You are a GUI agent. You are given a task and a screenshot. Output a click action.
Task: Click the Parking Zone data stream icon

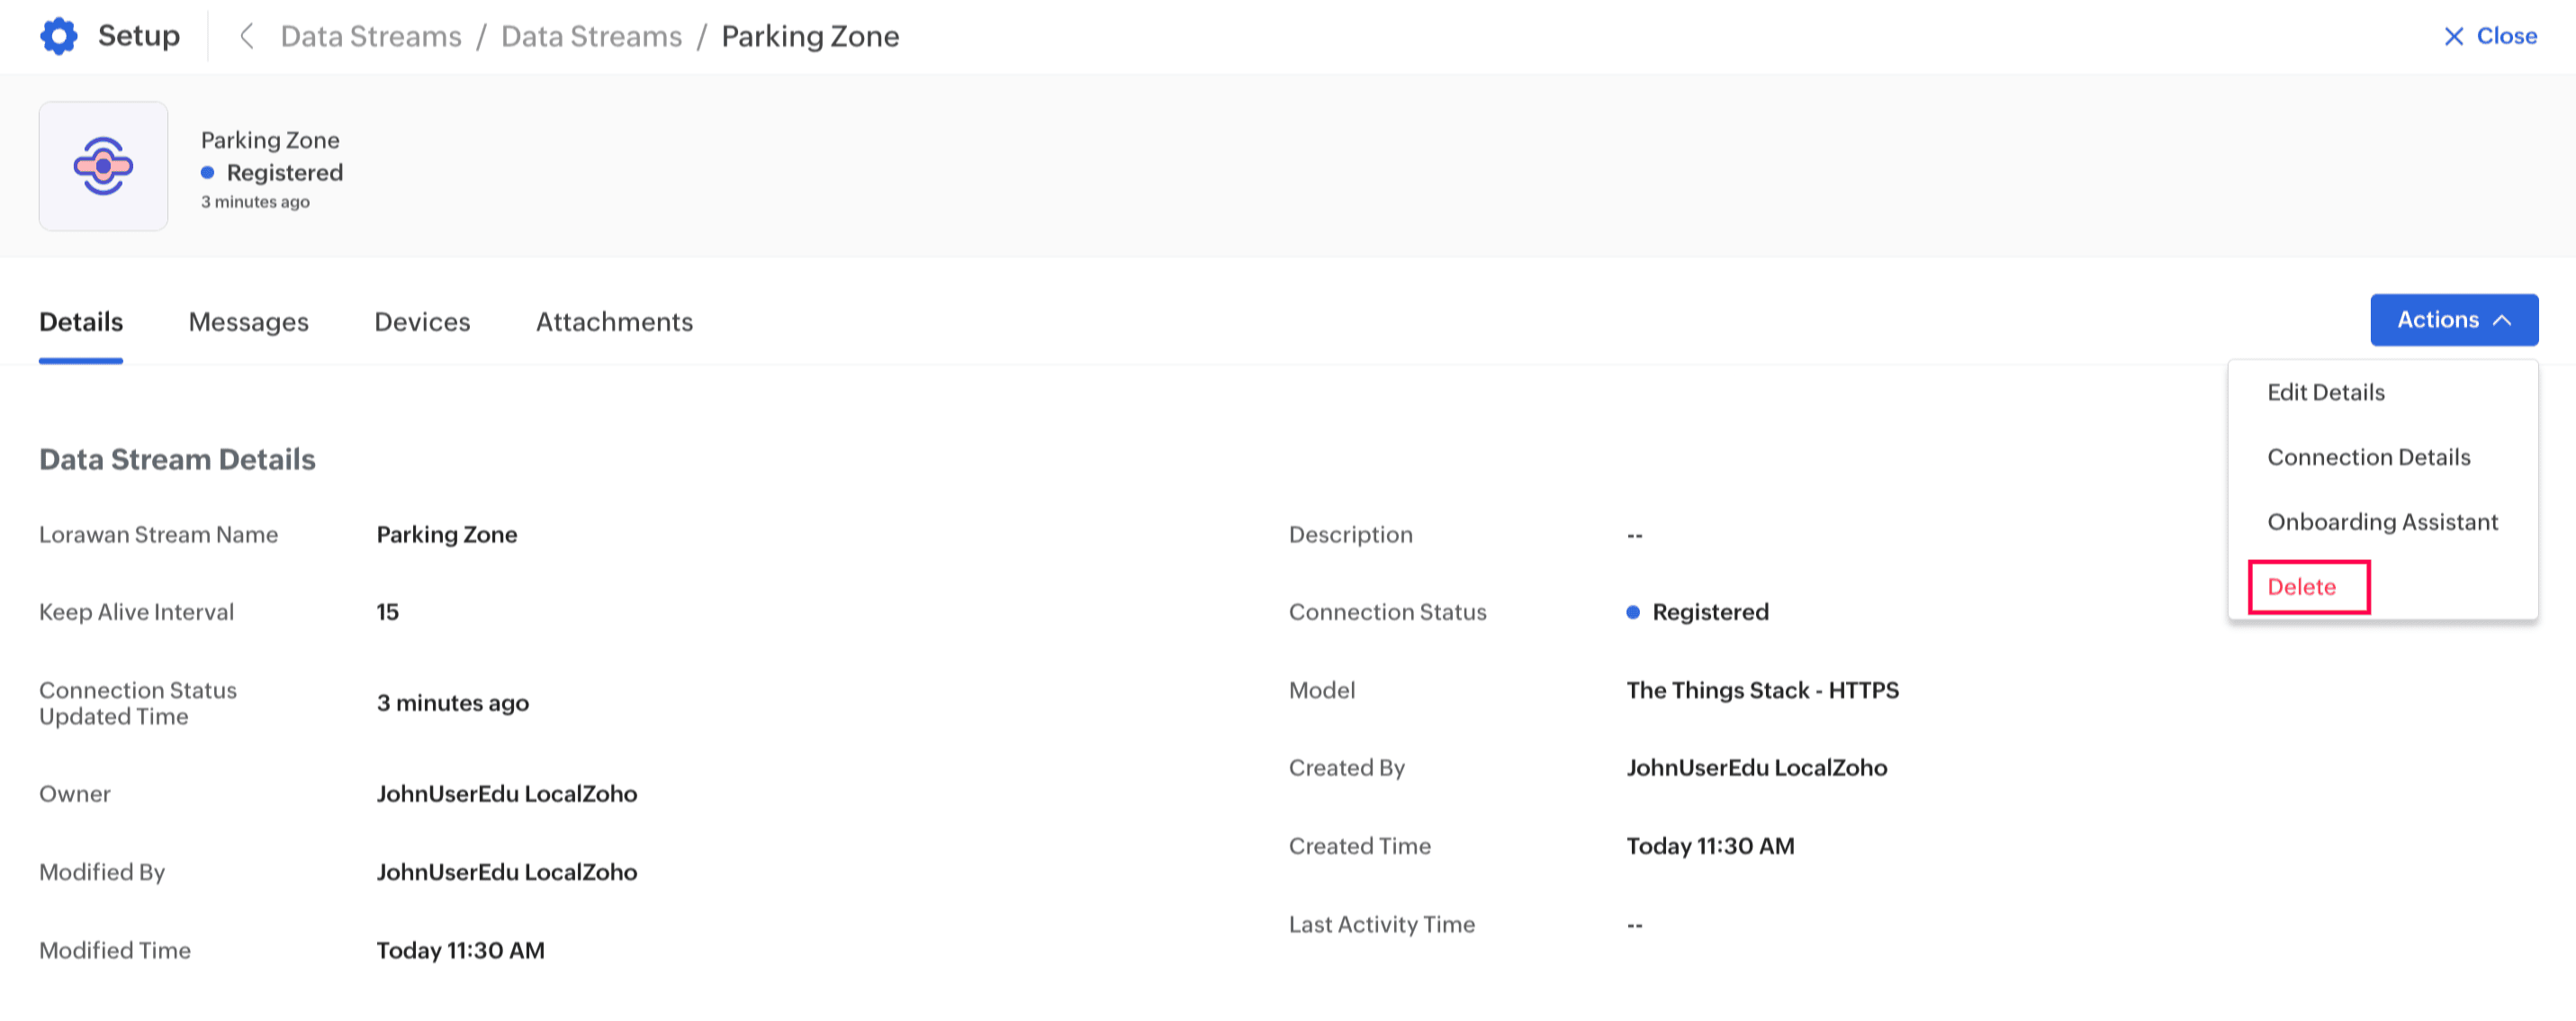[x=103, y=166]
